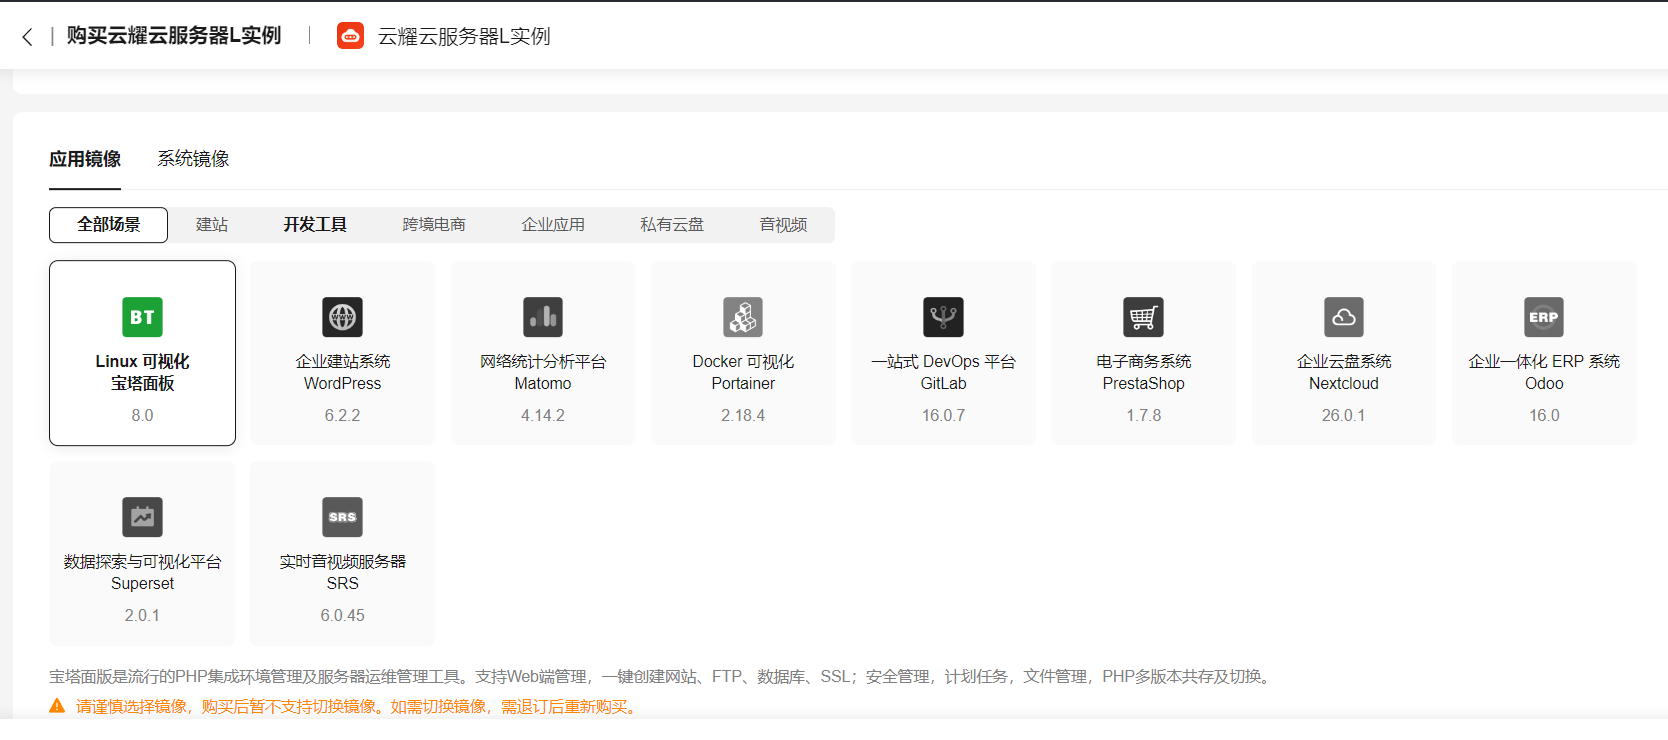1668x740 pixels.
Task: Click the Odoo version 16.0 text
Action: click(x=1544, y=415)
